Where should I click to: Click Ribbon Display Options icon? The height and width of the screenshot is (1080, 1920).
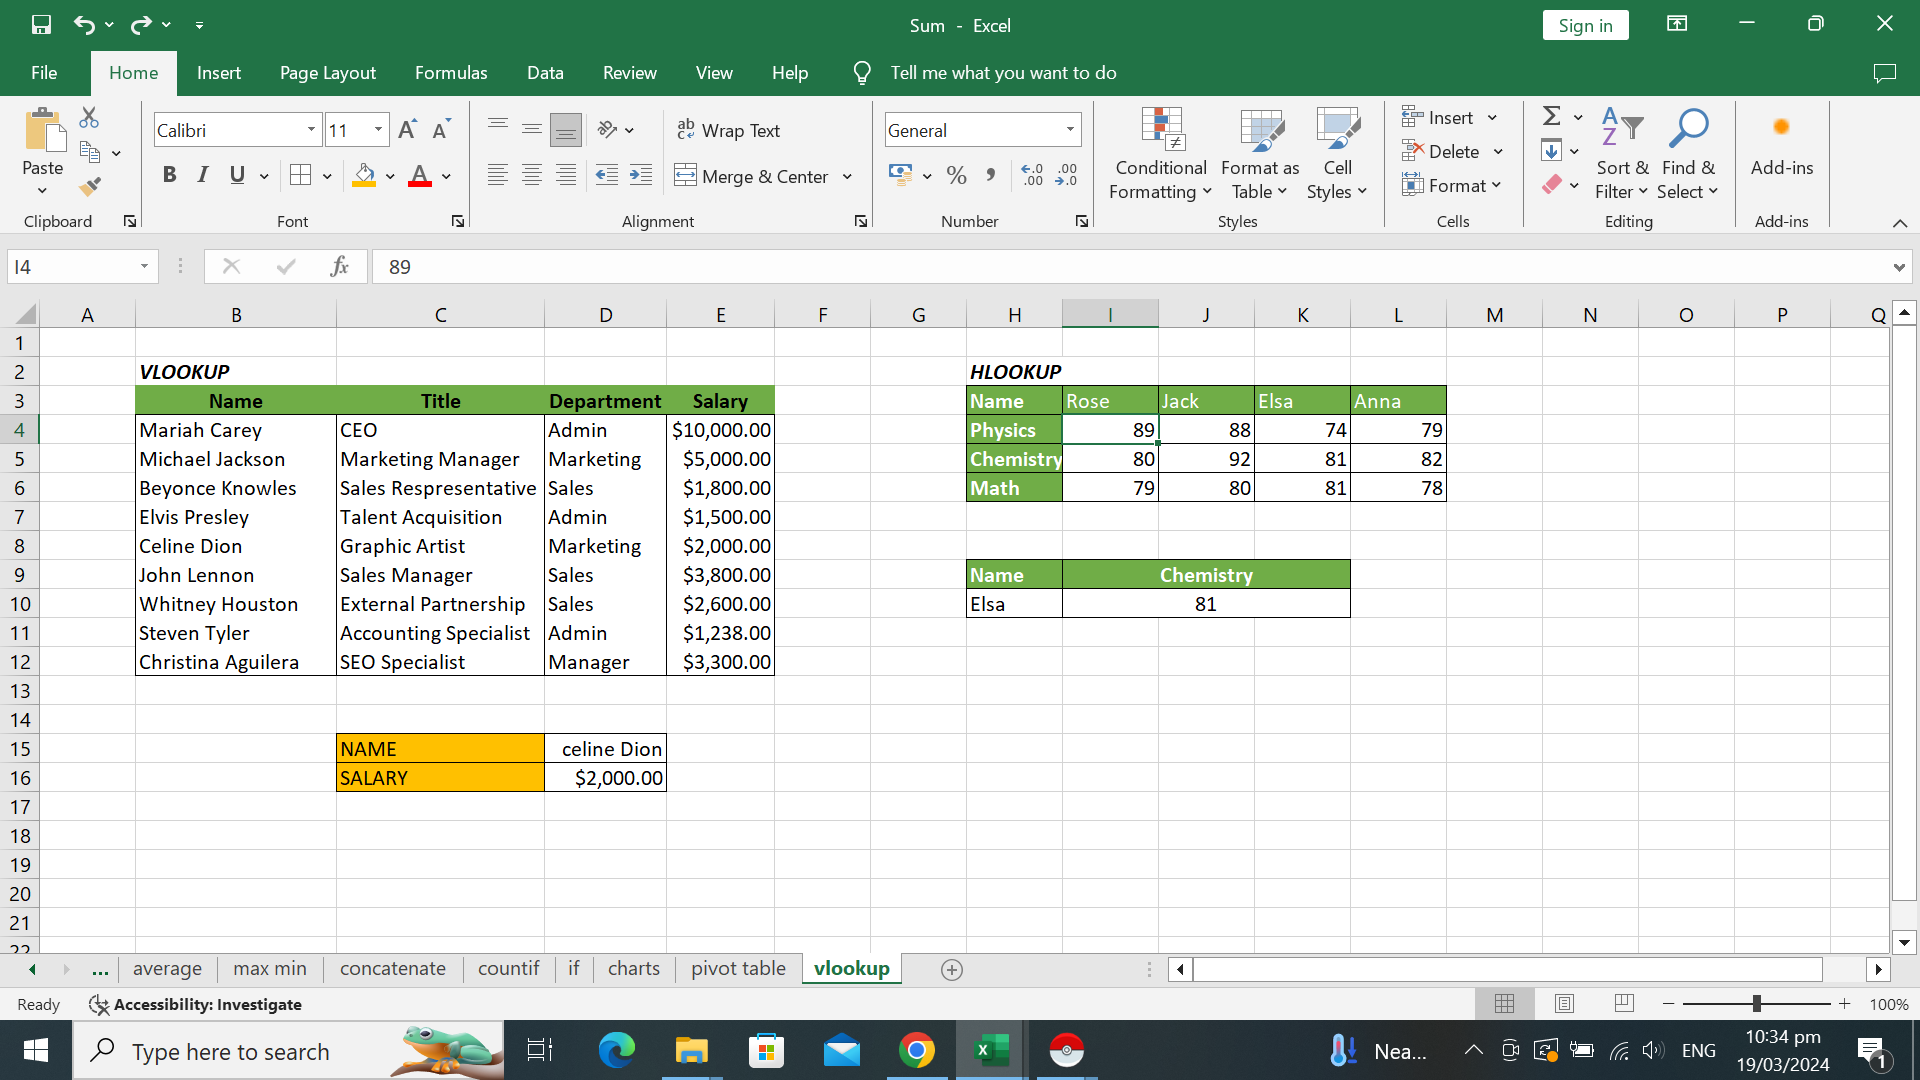click(x=1677, y=24)
